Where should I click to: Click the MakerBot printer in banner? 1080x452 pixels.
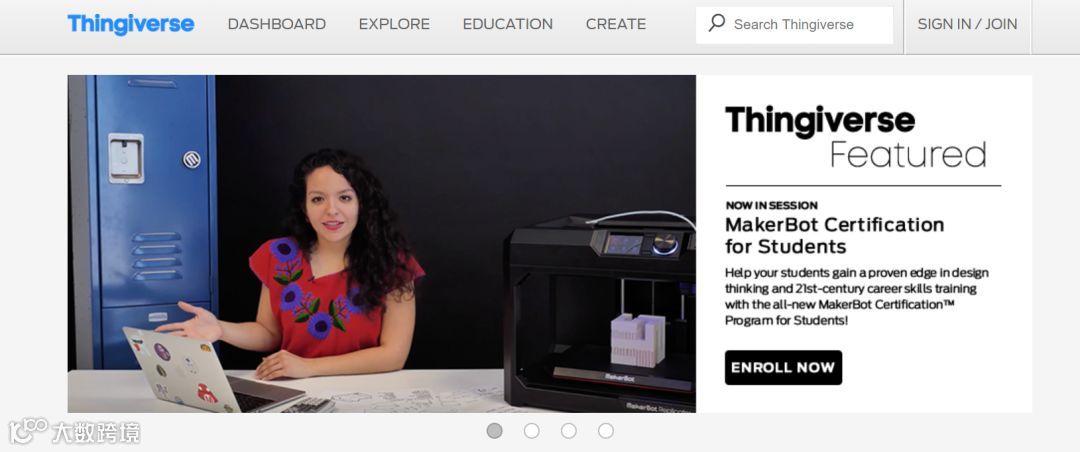599,314
